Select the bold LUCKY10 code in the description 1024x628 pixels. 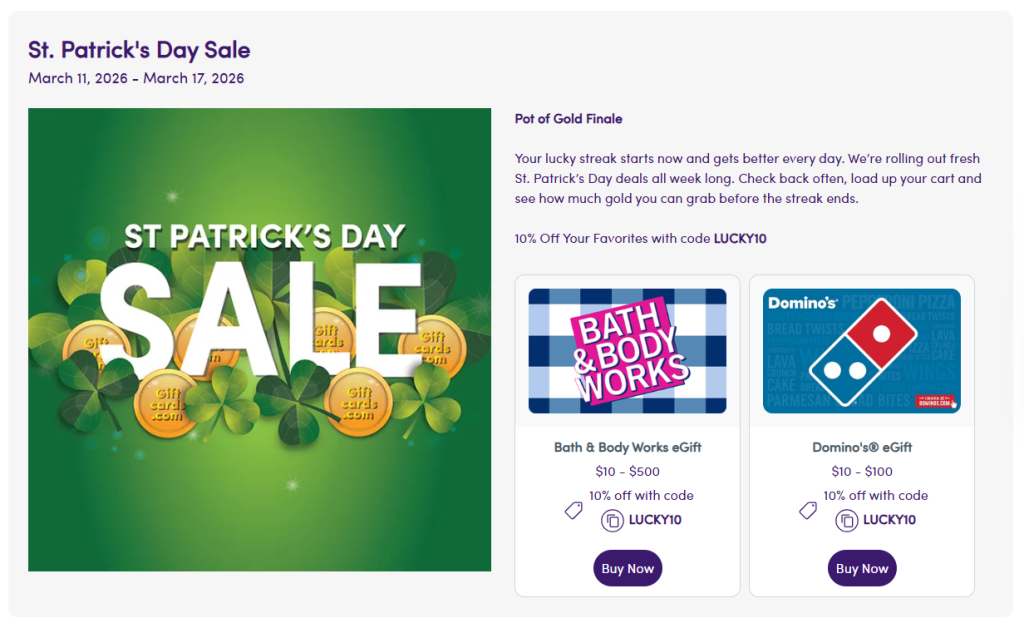[x=740, y=239]
